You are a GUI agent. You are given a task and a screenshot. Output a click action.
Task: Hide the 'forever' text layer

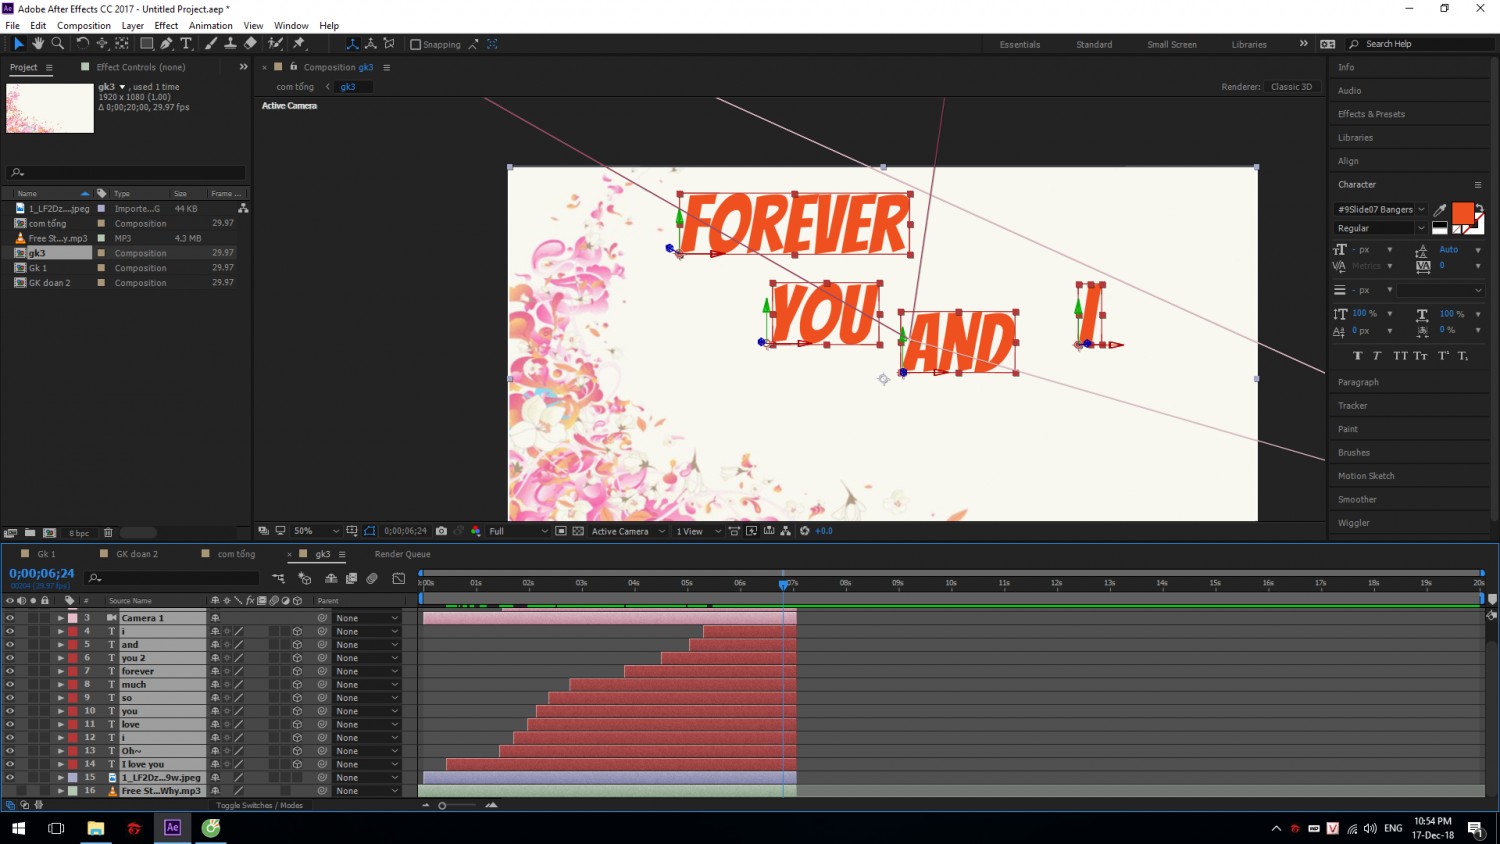[10, 671]
